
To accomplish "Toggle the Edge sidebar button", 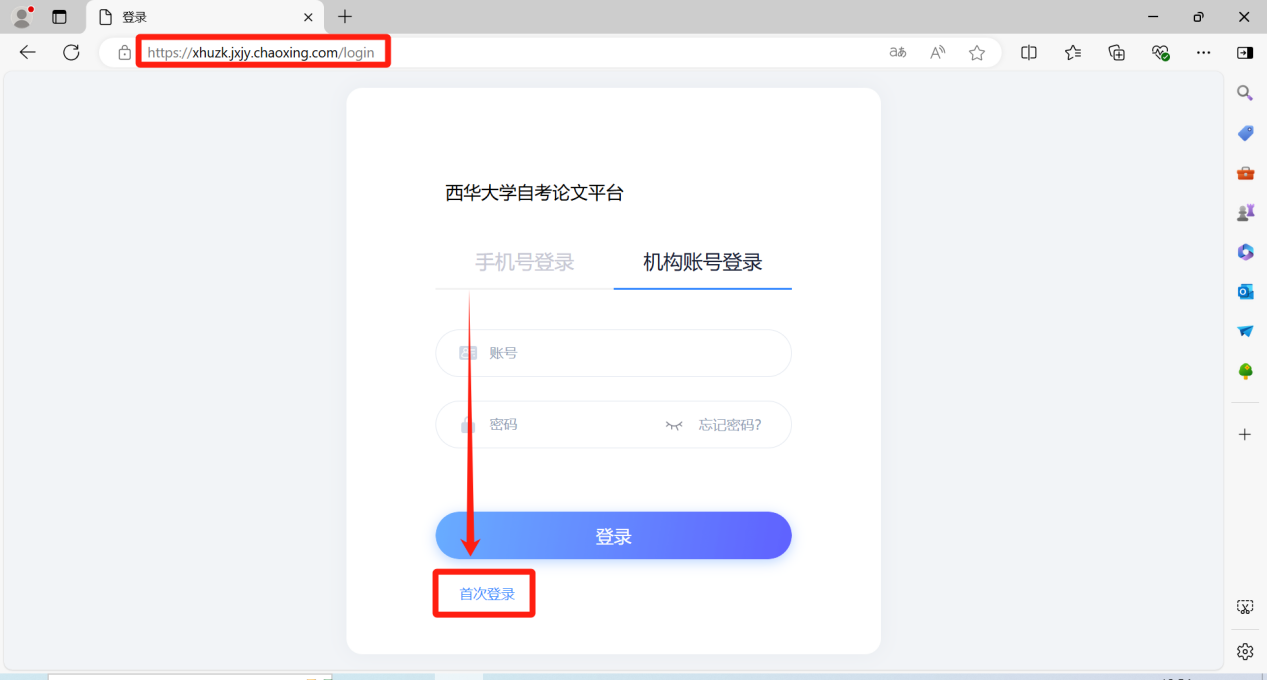I will pos(1245,53).
